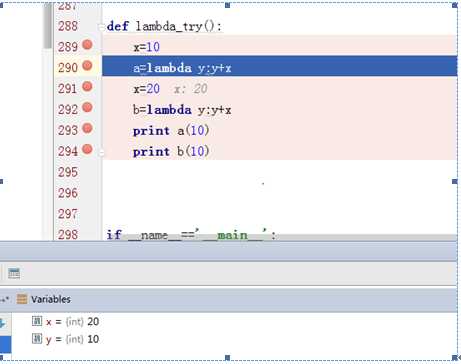Image resolution: width=461 pixels, height=364 pixels.
Task: Click the fold end marker at line 294
Action: 101,153
